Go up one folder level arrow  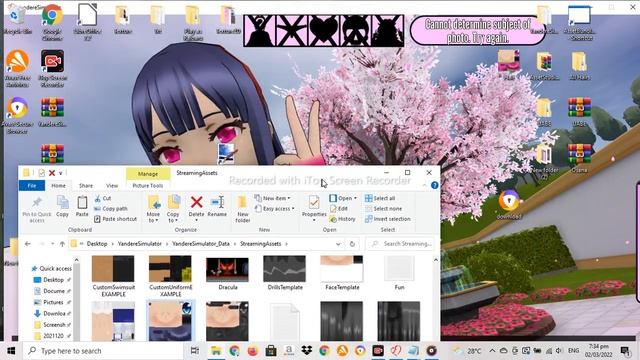(62, 244)
